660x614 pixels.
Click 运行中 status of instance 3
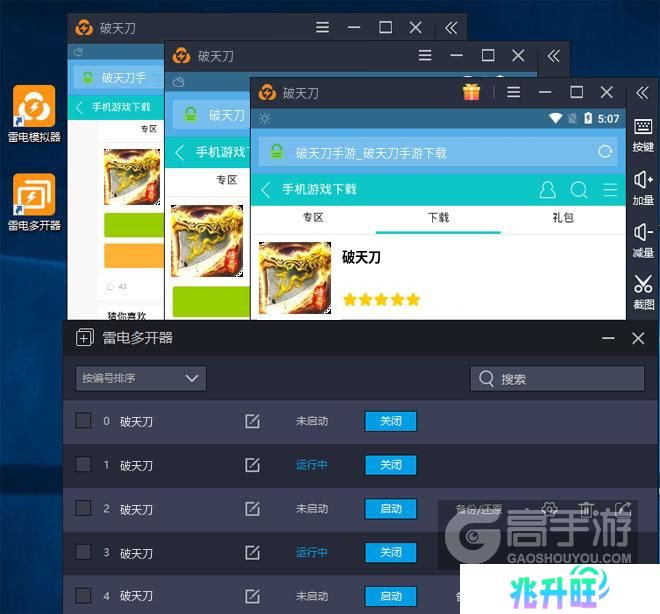pos(311,553)
